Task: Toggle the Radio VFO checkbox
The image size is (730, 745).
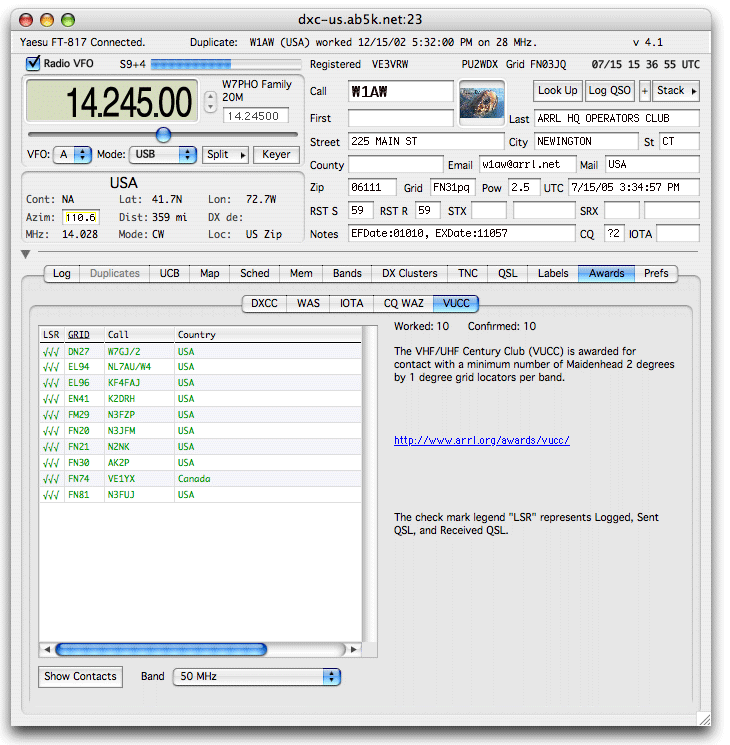Action: [33, 64]
